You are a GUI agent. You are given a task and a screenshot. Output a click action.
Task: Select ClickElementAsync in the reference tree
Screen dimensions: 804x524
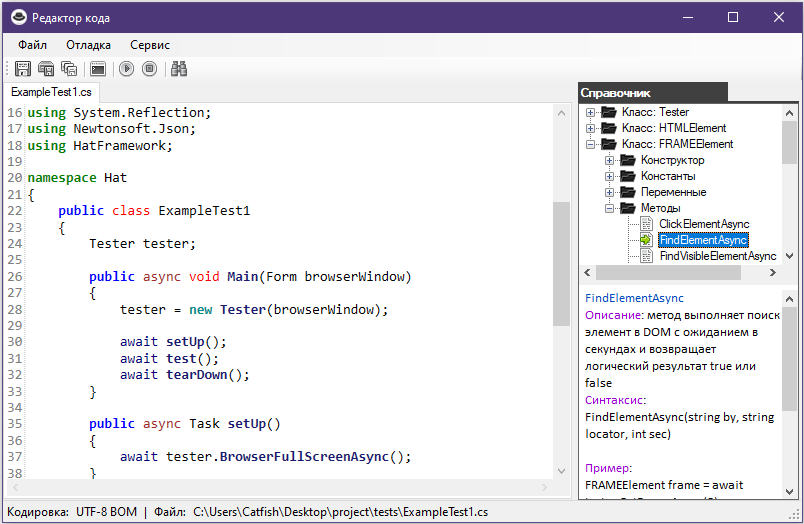704,224
